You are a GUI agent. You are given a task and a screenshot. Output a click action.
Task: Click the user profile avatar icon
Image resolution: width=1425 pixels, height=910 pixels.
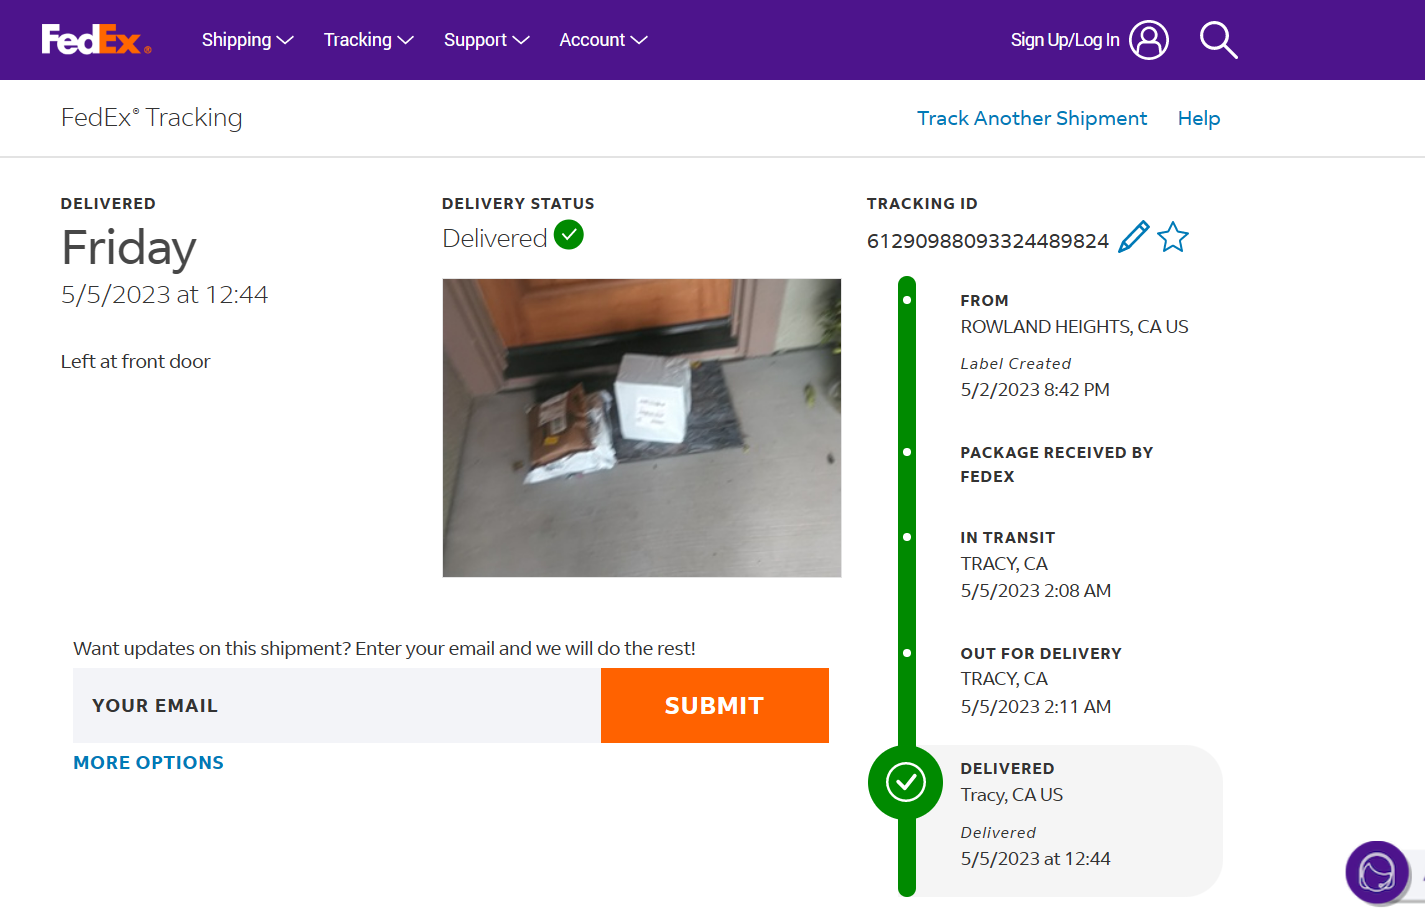(1148, 40)
